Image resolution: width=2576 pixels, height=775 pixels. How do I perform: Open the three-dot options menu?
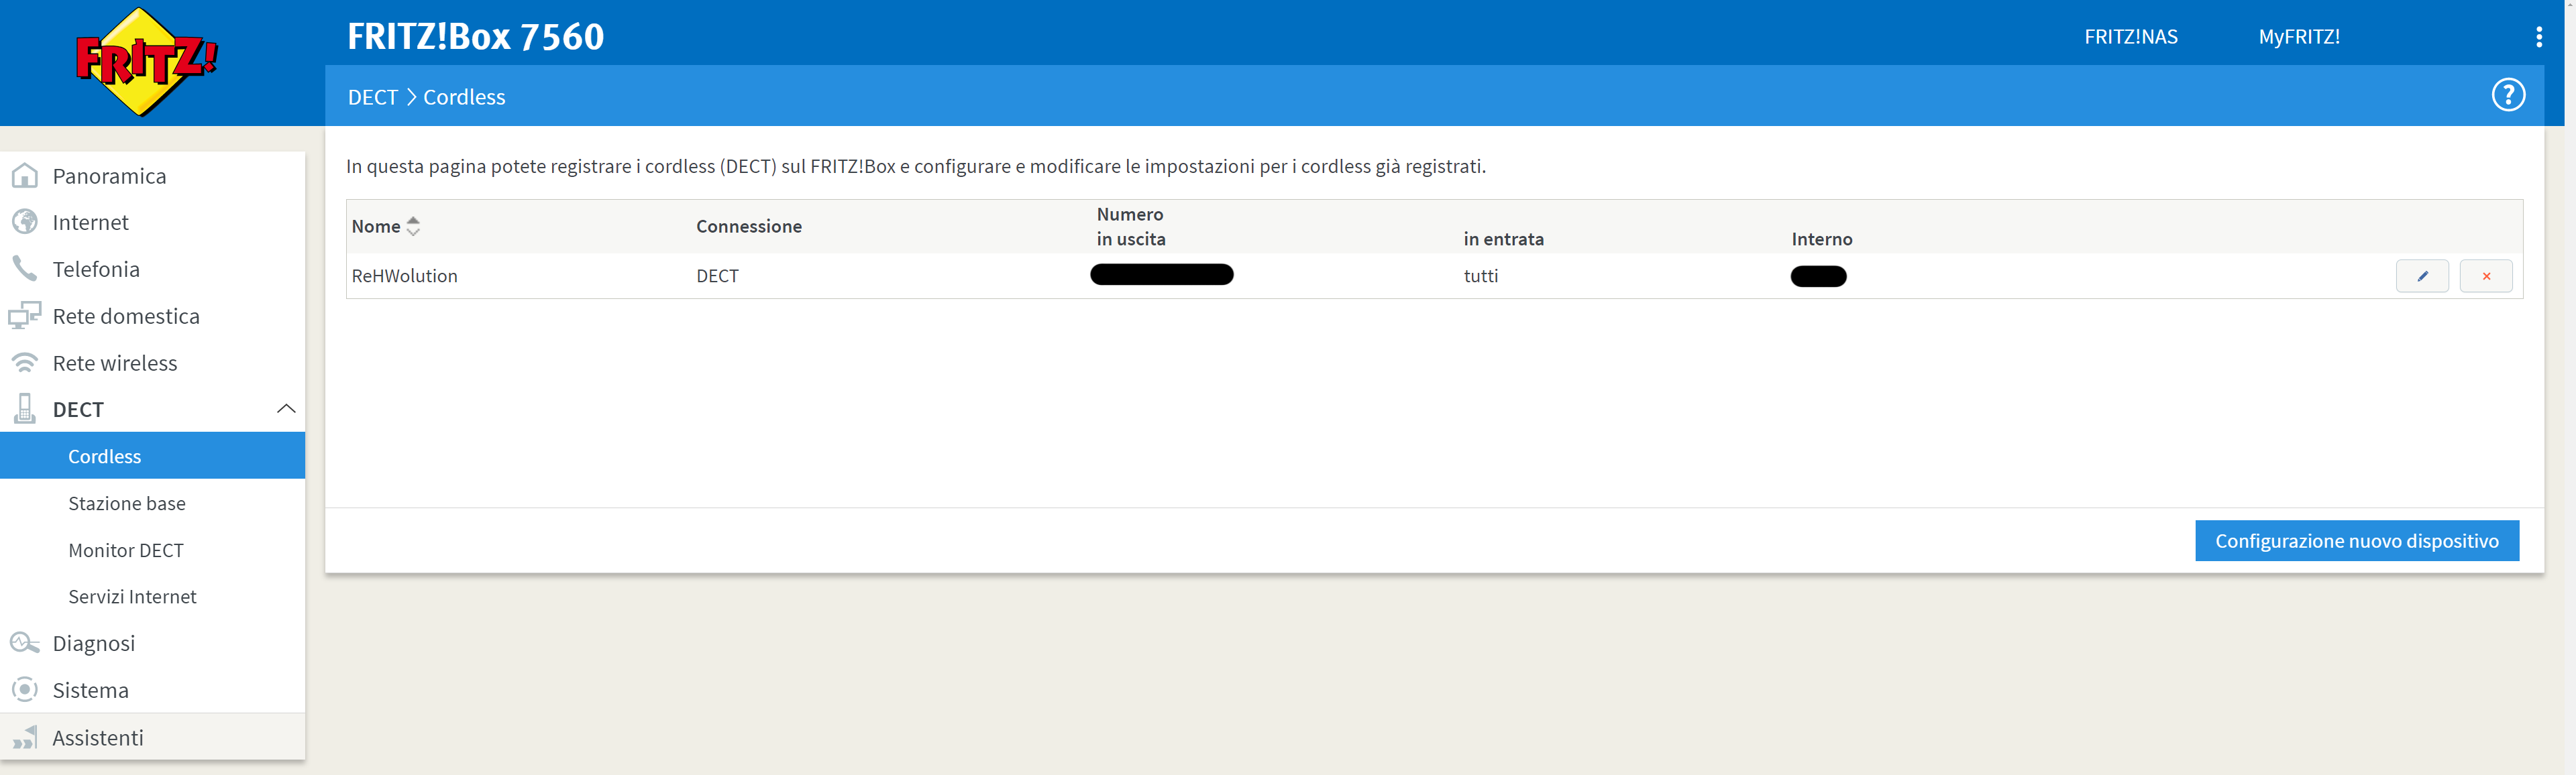(x=2538, y=37)
